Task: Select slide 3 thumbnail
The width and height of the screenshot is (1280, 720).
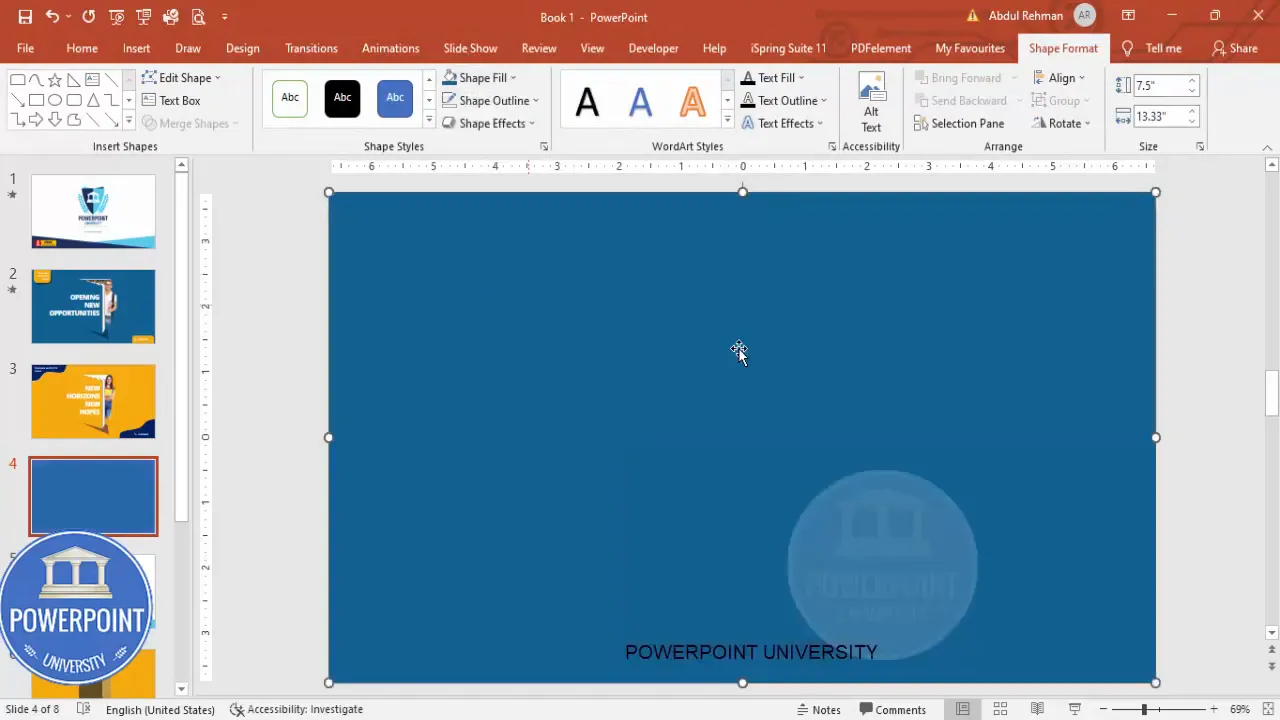Action: (x=93, y=401)
